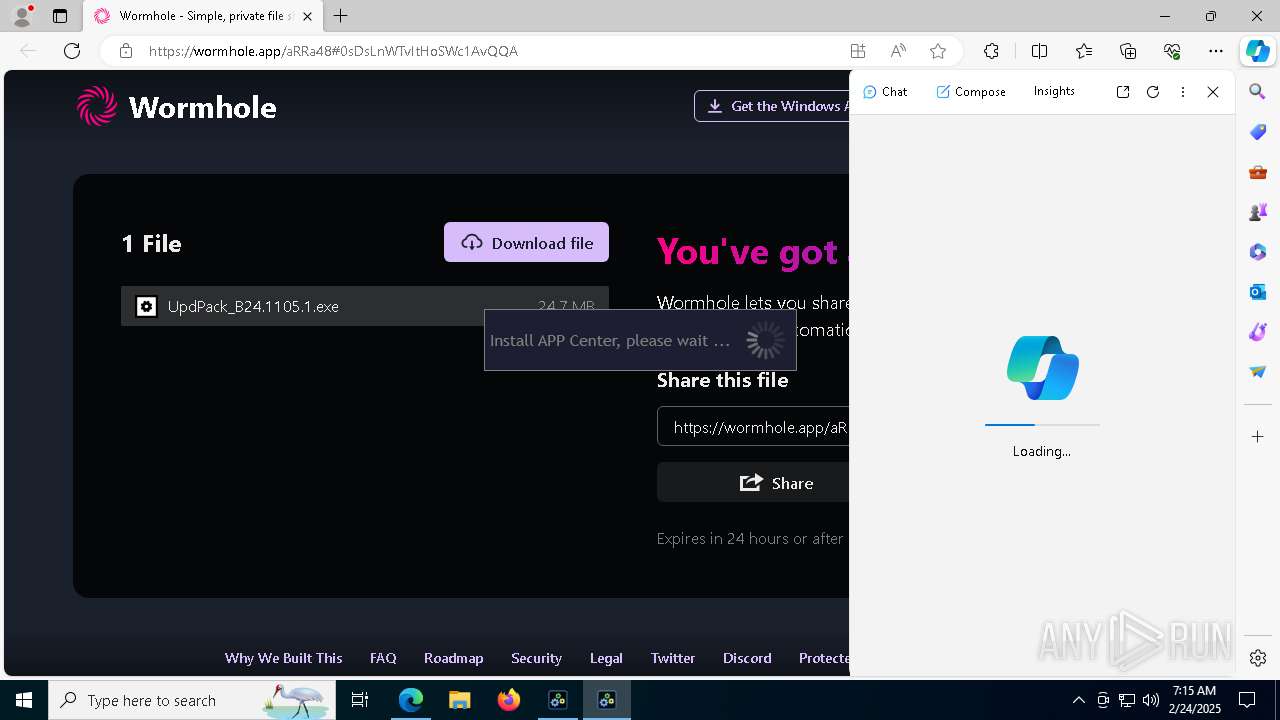Open sidebar settings gear icon
Screen dimensions: 1280x720
click(1258, 658)
